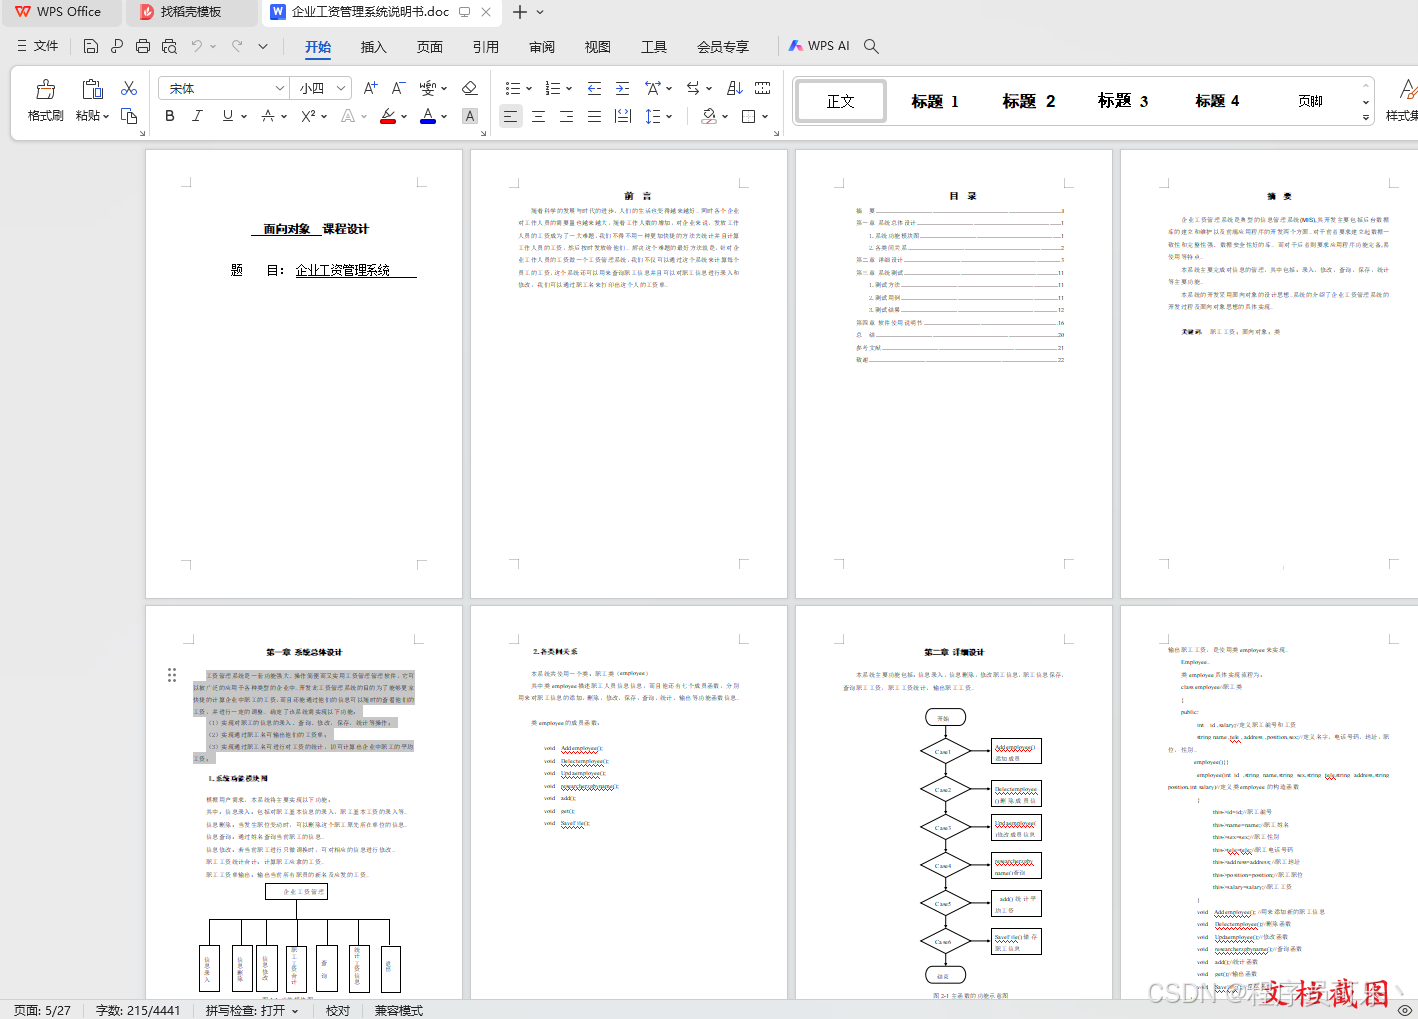
Task: Click the bulleted list icon
Action: coord(513,88)
